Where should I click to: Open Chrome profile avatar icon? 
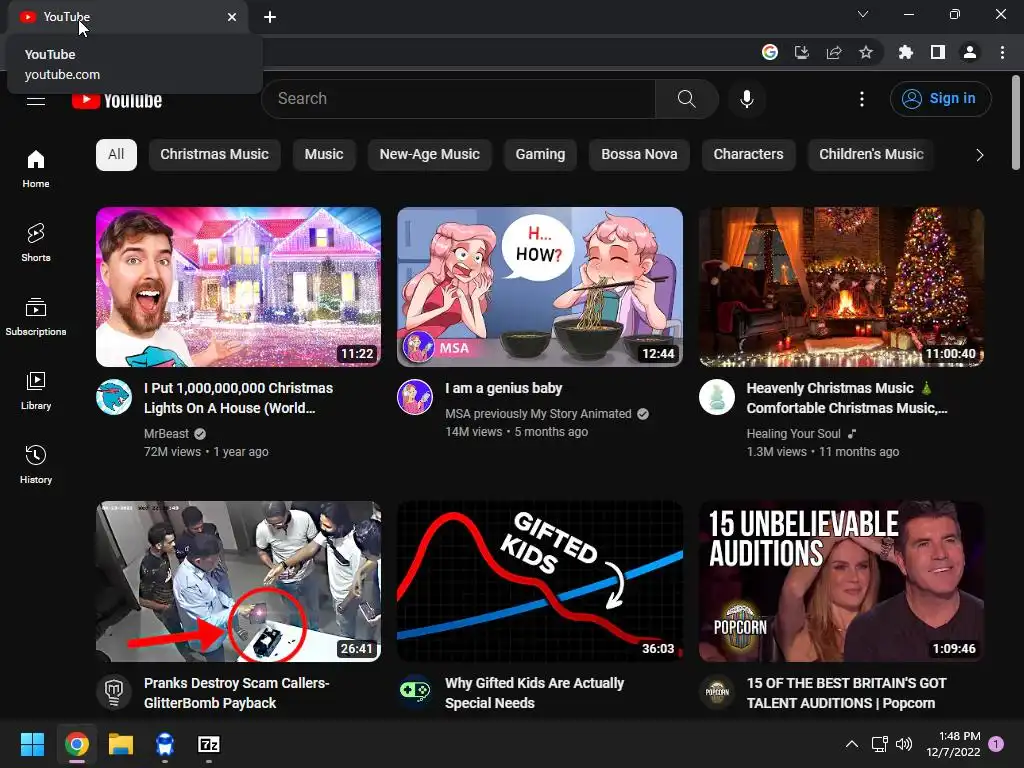tap(970, 52)
